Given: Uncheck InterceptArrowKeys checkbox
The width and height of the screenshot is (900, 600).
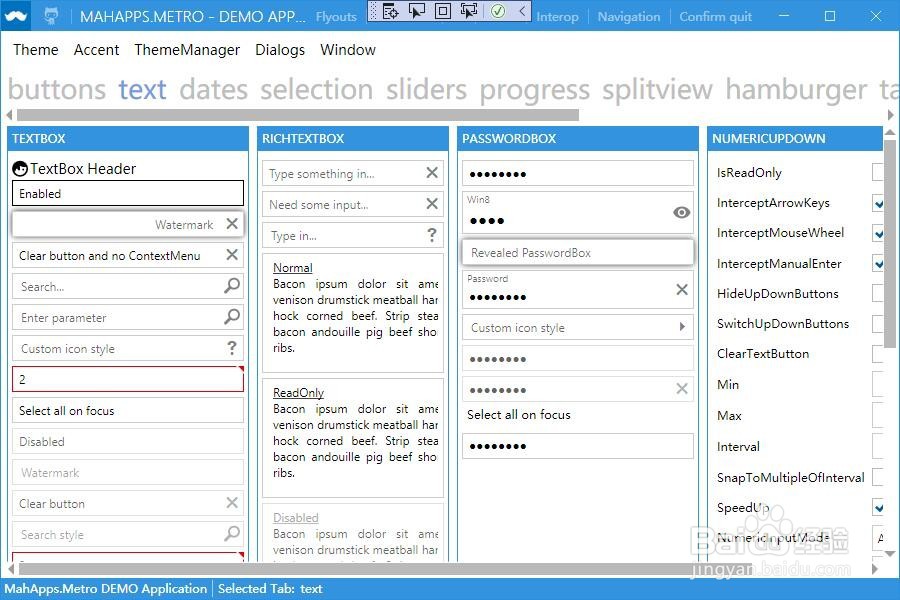Looking at the screenshot, I should point(878,203).
